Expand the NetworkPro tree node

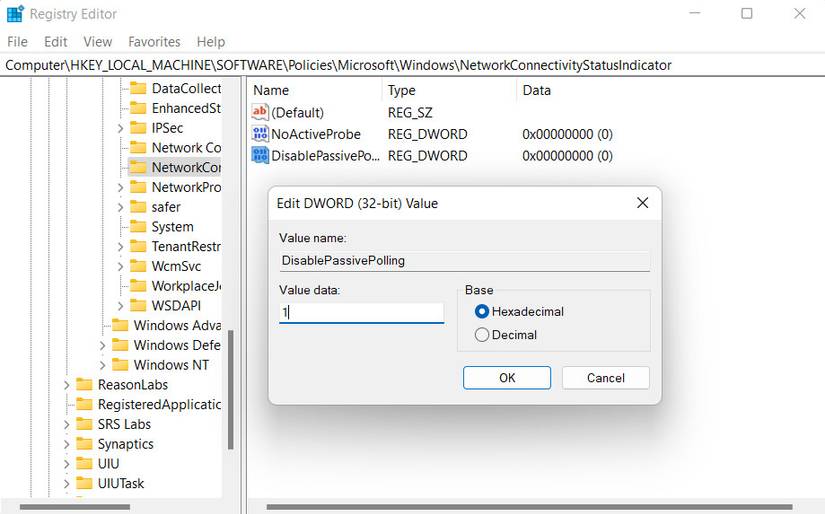(x=120, y=187)
